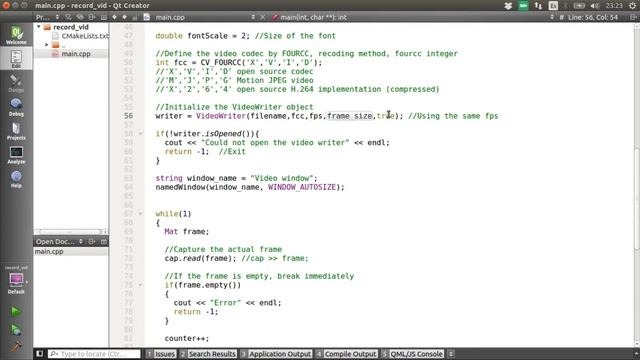Collapse the record_vid project tree
Viewport: 640px width, 360px height.
pos(39,27)
